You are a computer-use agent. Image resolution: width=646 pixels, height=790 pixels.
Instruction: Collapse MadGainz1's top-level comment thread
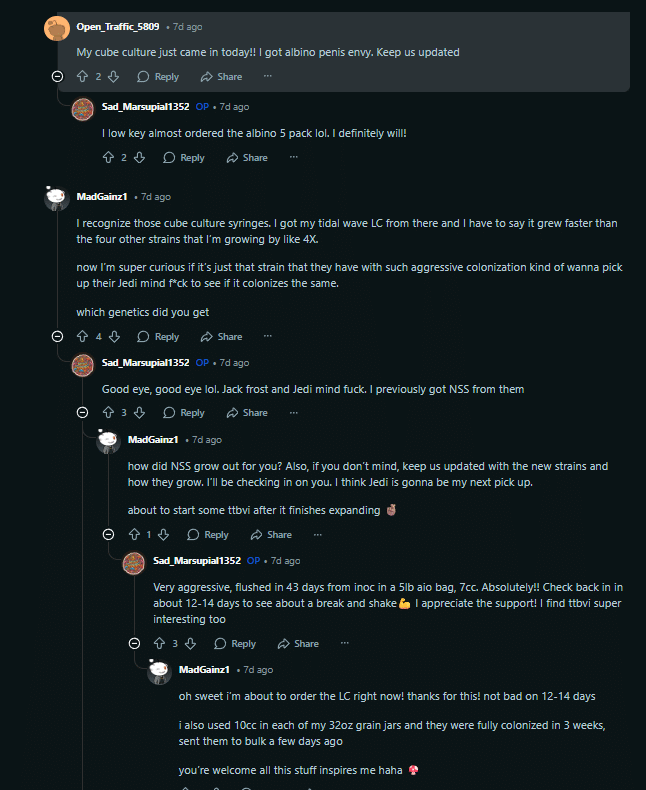57,336
